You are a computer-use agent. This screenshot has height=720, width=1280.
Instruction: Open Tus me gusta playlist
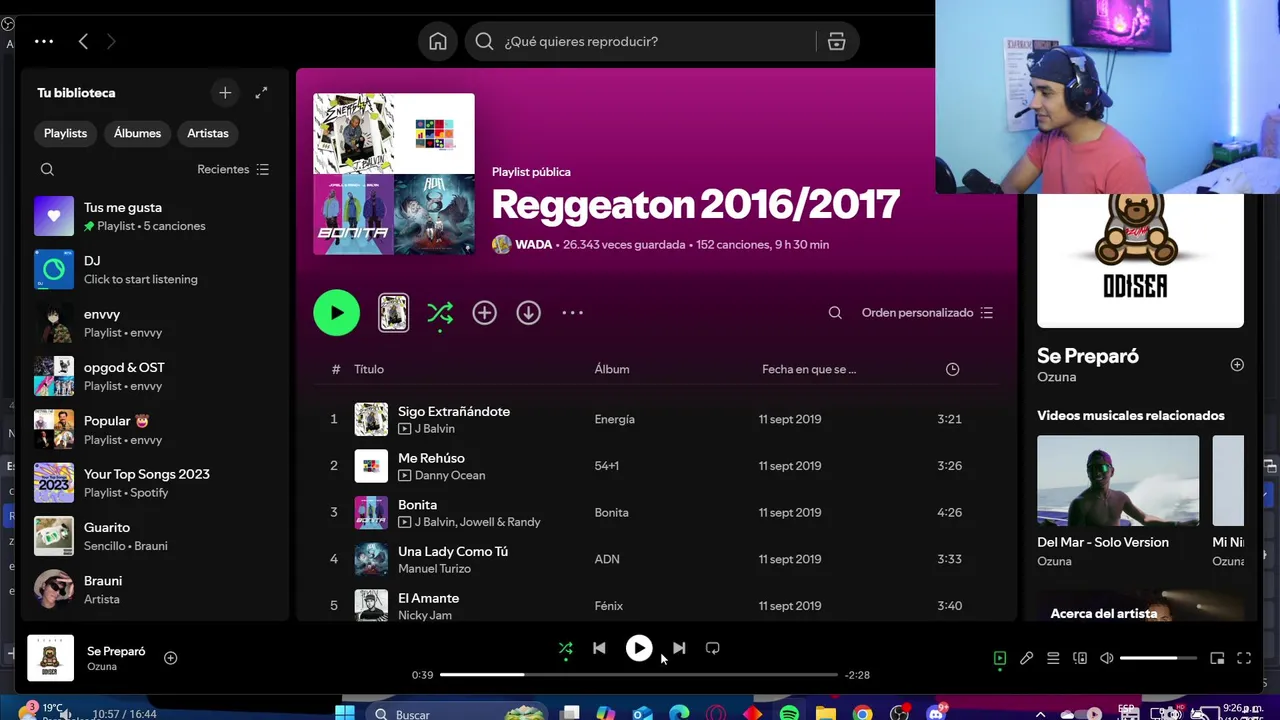155,216
